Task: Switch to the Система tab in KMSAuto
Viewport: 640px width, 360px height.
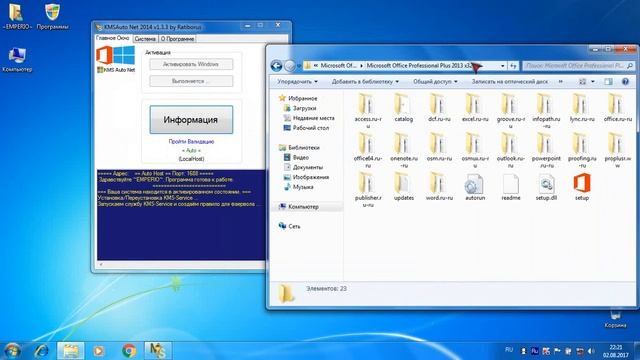Action: [145, 39]
